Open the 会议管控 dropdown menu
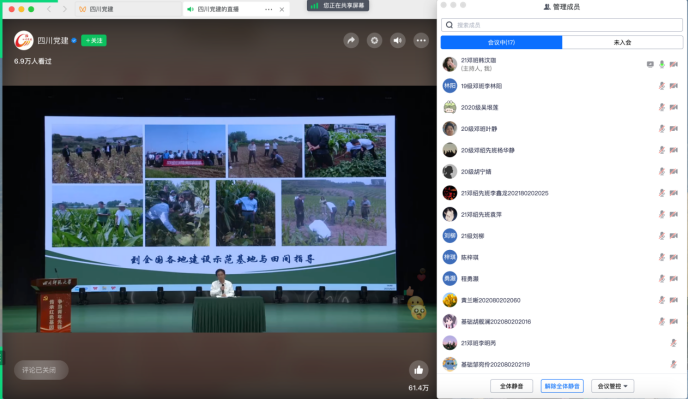Viewport: 689px width, 399px height. click(x=612, y=386)
